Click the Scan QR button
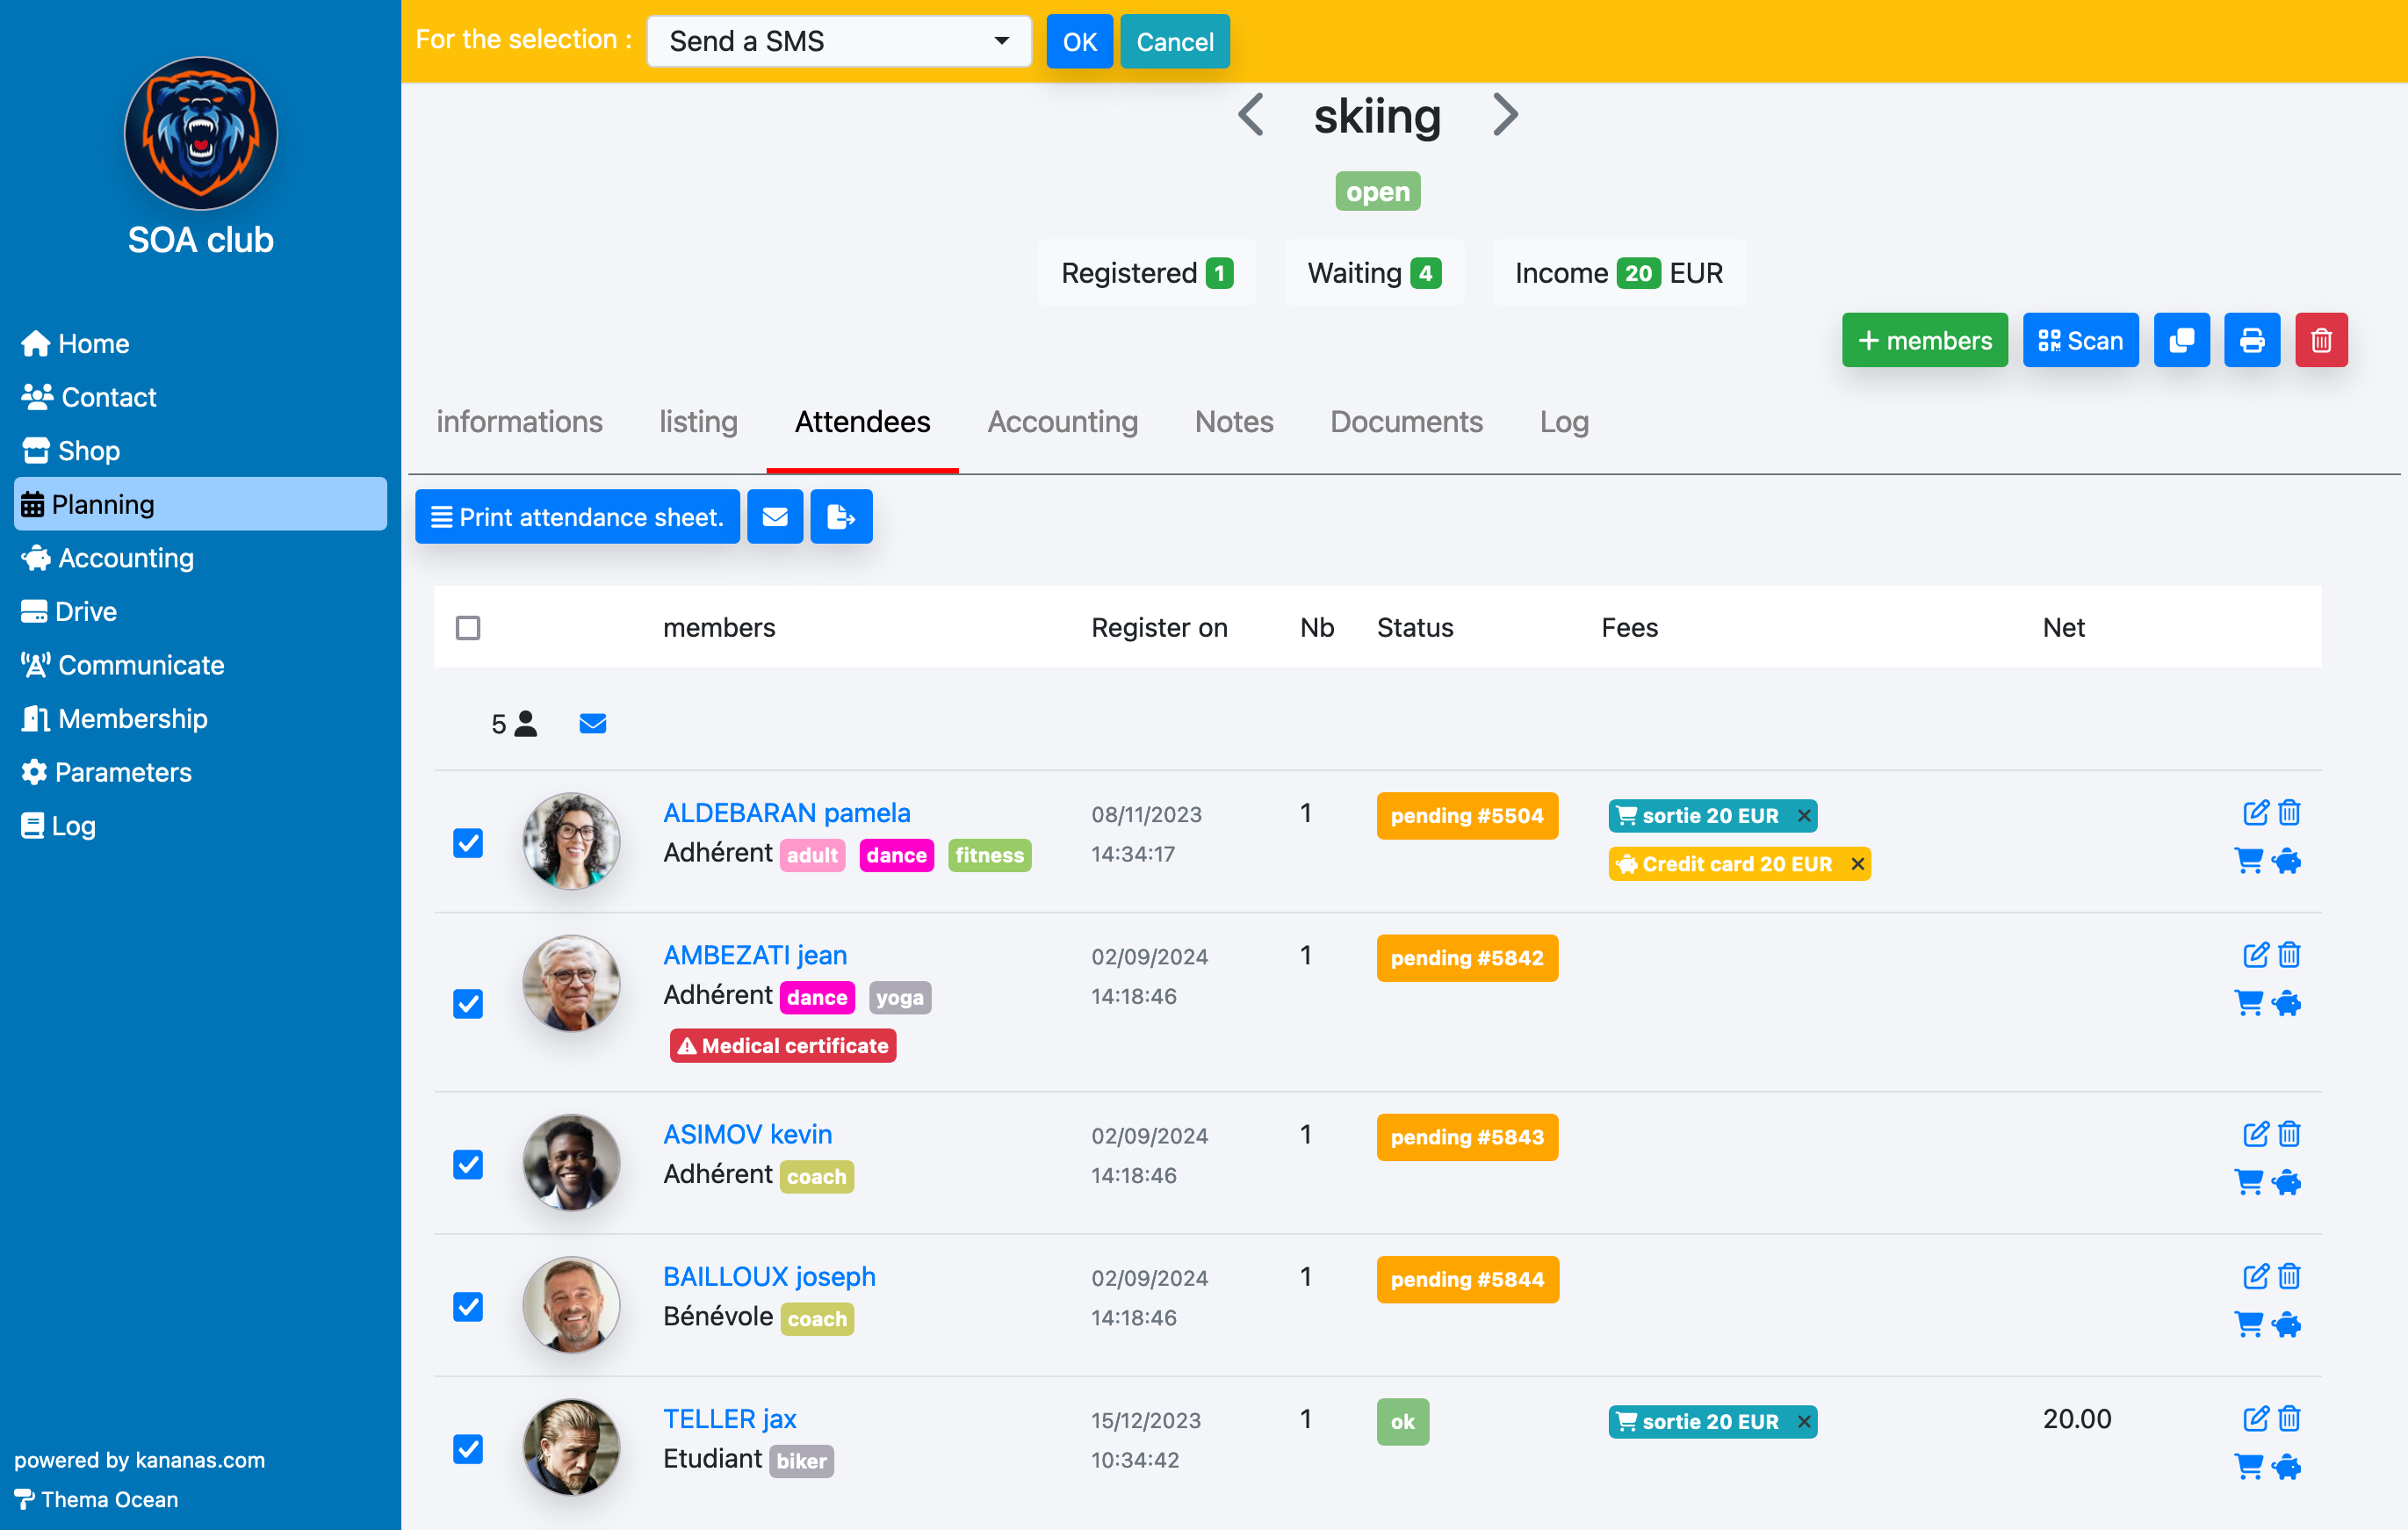2408x1530 pixels. coord(2080,341)
